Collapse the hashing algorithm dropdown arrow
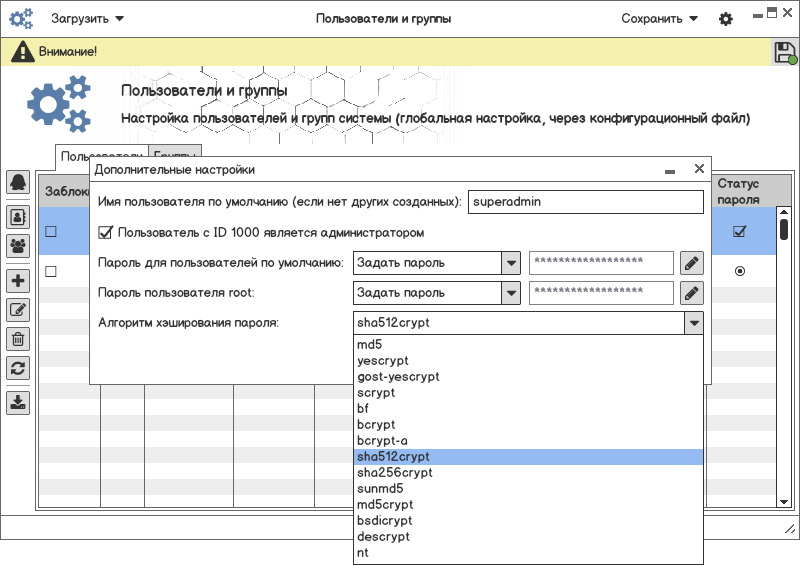 point(692,323)
